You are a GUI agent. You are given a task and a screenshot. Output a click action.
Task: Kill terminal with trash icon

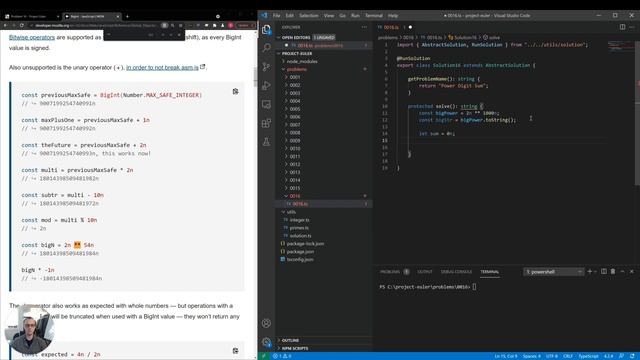[x=613, y=271]
